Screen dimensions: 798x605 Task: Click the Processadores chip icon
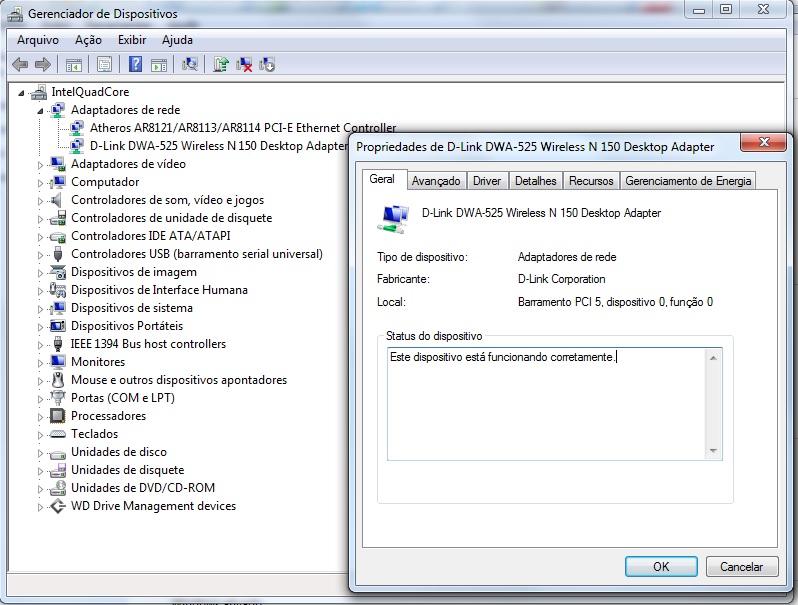tap(58, 416)
